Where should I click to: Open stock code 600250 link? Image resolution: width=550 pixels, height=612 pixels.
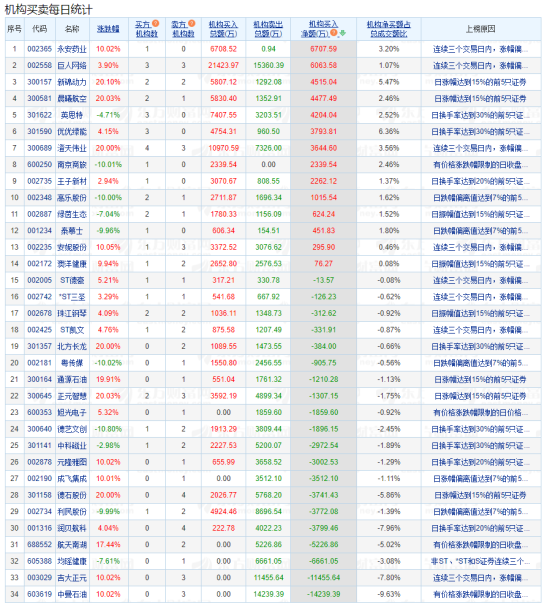pos(39,165)
